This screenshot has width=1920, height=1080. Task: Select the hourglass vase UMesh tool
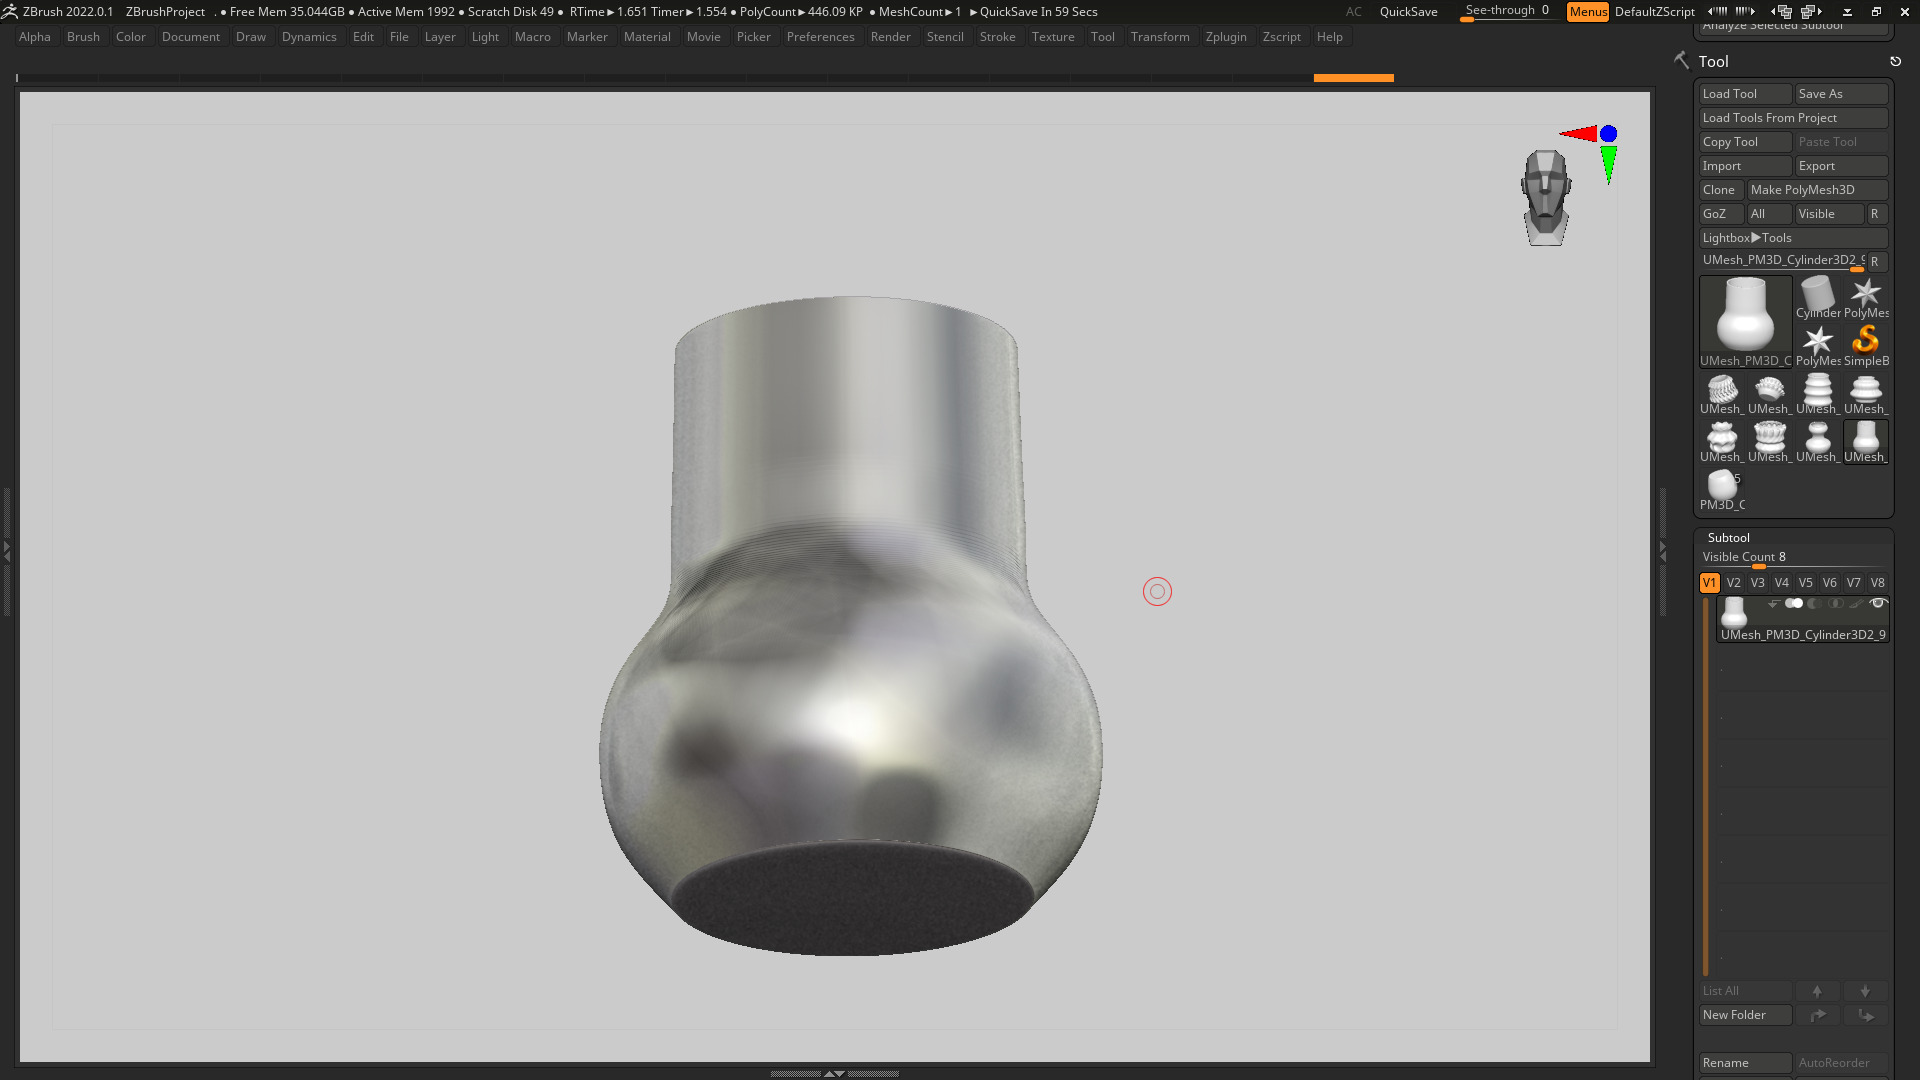pos(1817,442)
